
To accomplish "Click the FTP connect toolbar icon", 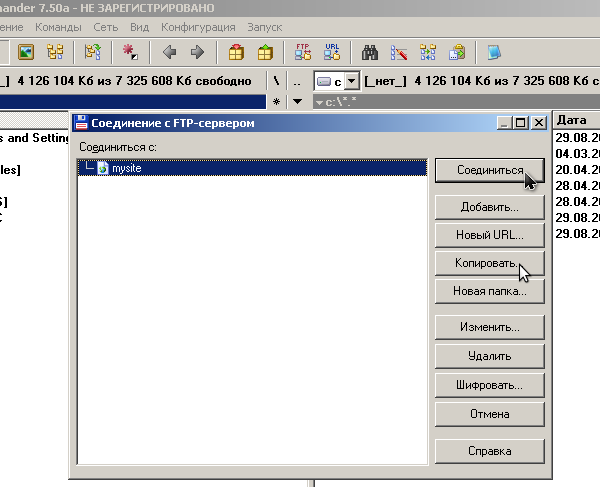I will (302, 52).
